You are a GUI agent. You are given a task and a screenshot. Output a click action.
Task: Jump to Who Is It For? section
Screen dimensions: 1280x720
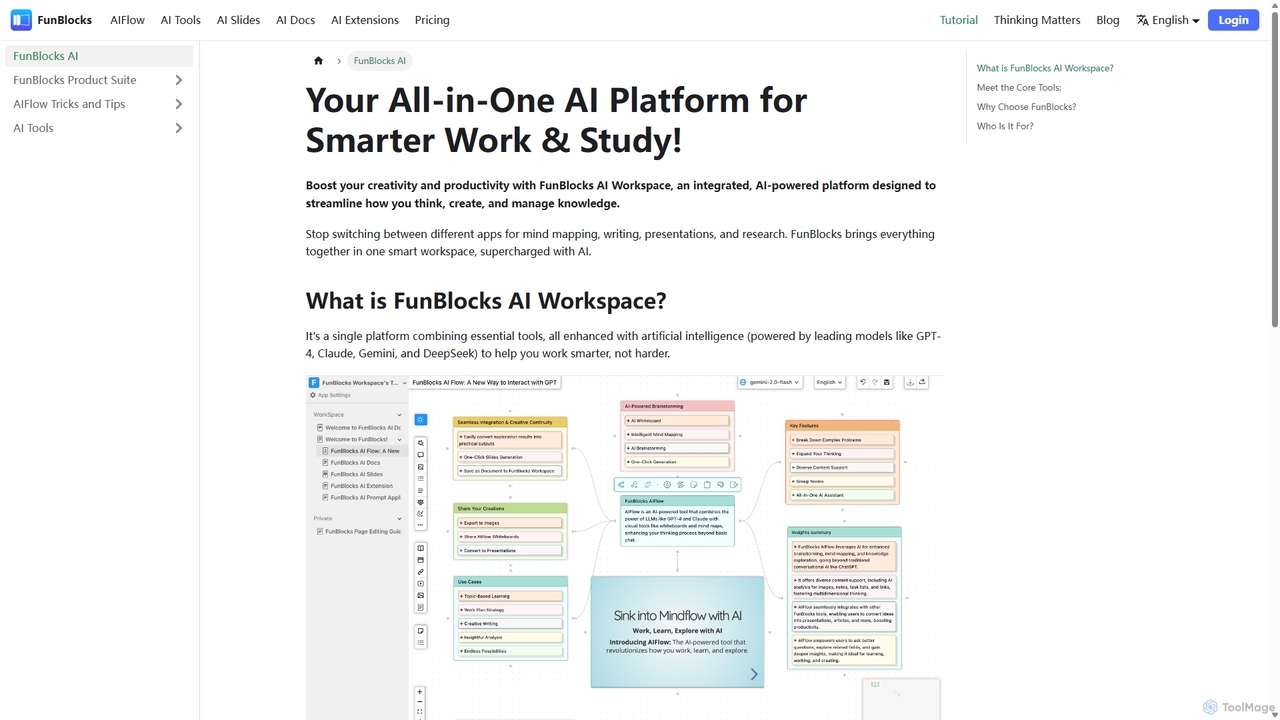[1005, 126]
